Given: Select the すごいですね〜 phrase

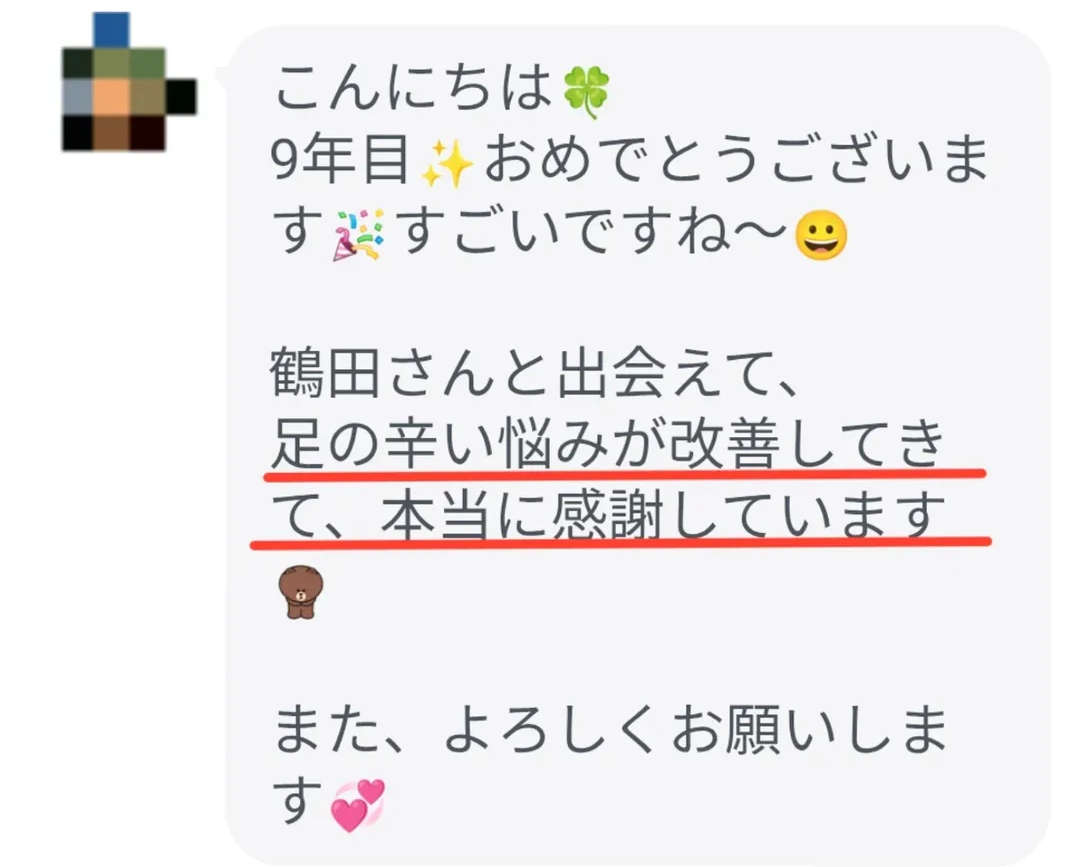Looking at the screenshot, I should tap(594, 235).
